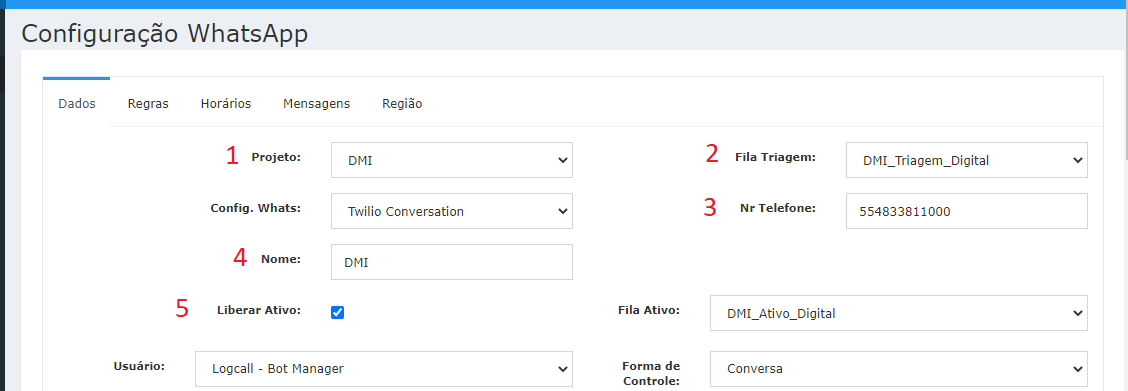Open the Usuário Logcall - Bot Manager dropdown
The image size is (1128, 391).
click(x=383, y=369)
